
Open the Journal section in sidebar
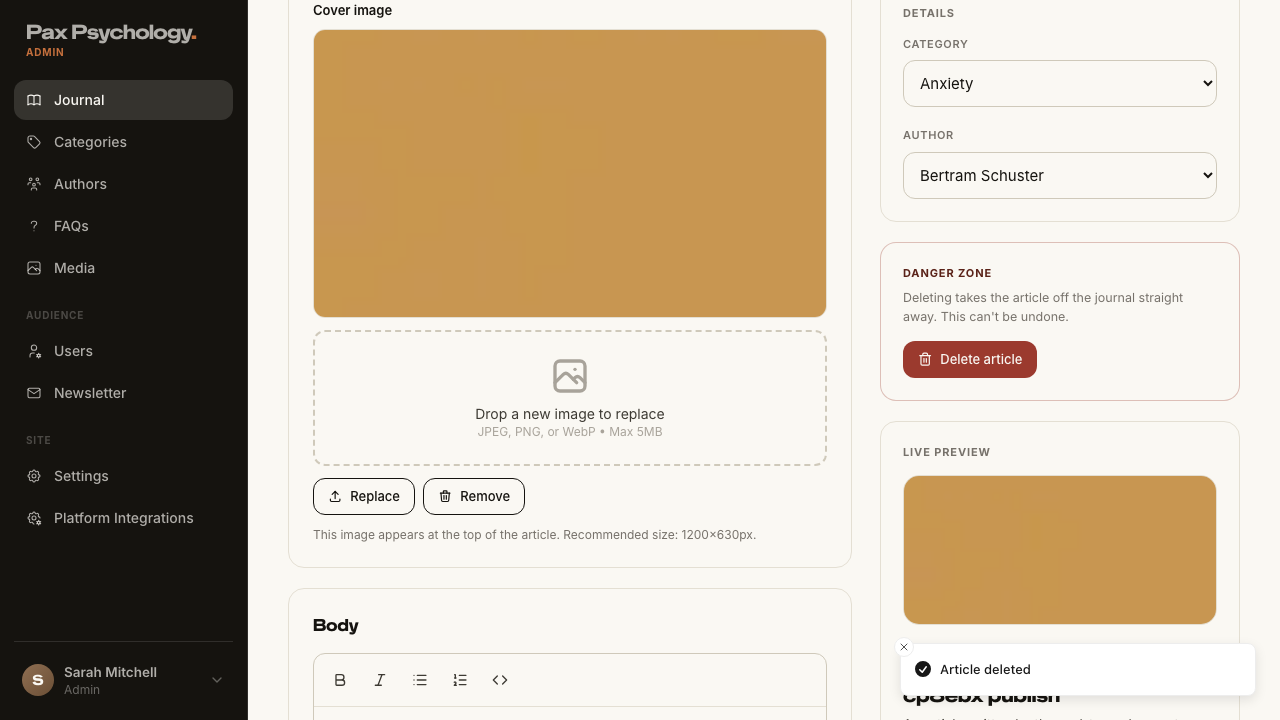[x=123, y=100]
